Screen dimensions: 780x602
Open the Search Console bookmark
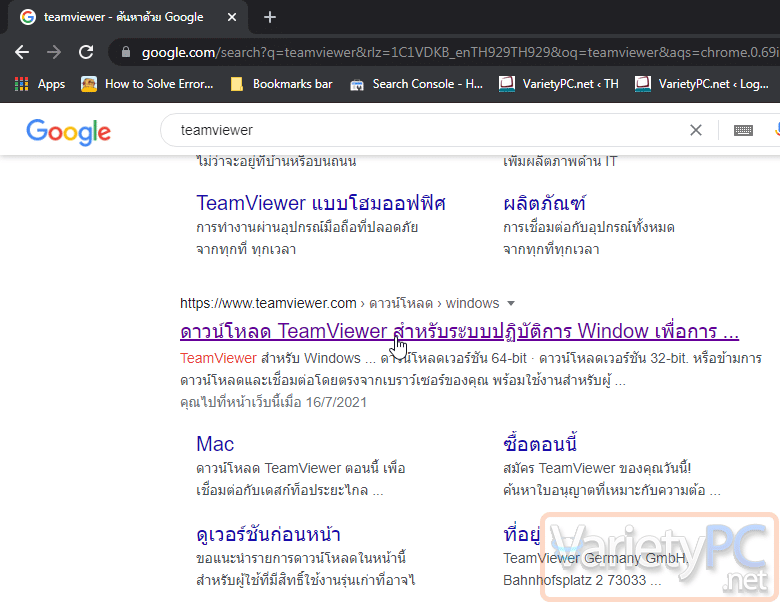coord(416,84)
